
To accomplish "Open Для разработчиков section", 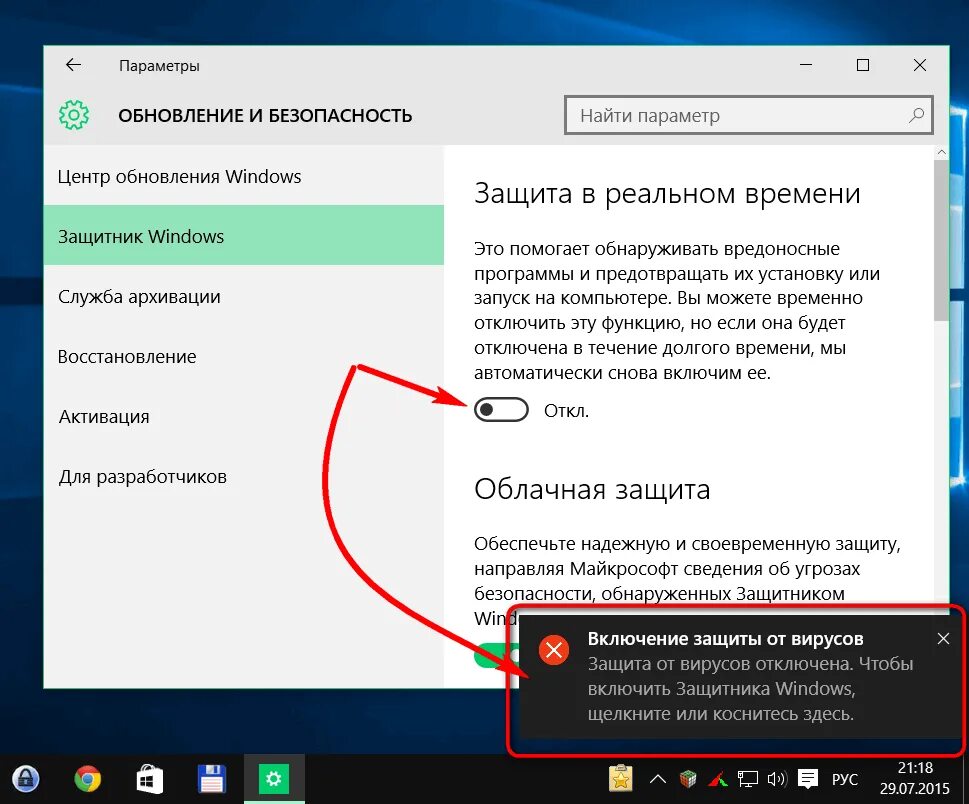I will pos(243,476).
